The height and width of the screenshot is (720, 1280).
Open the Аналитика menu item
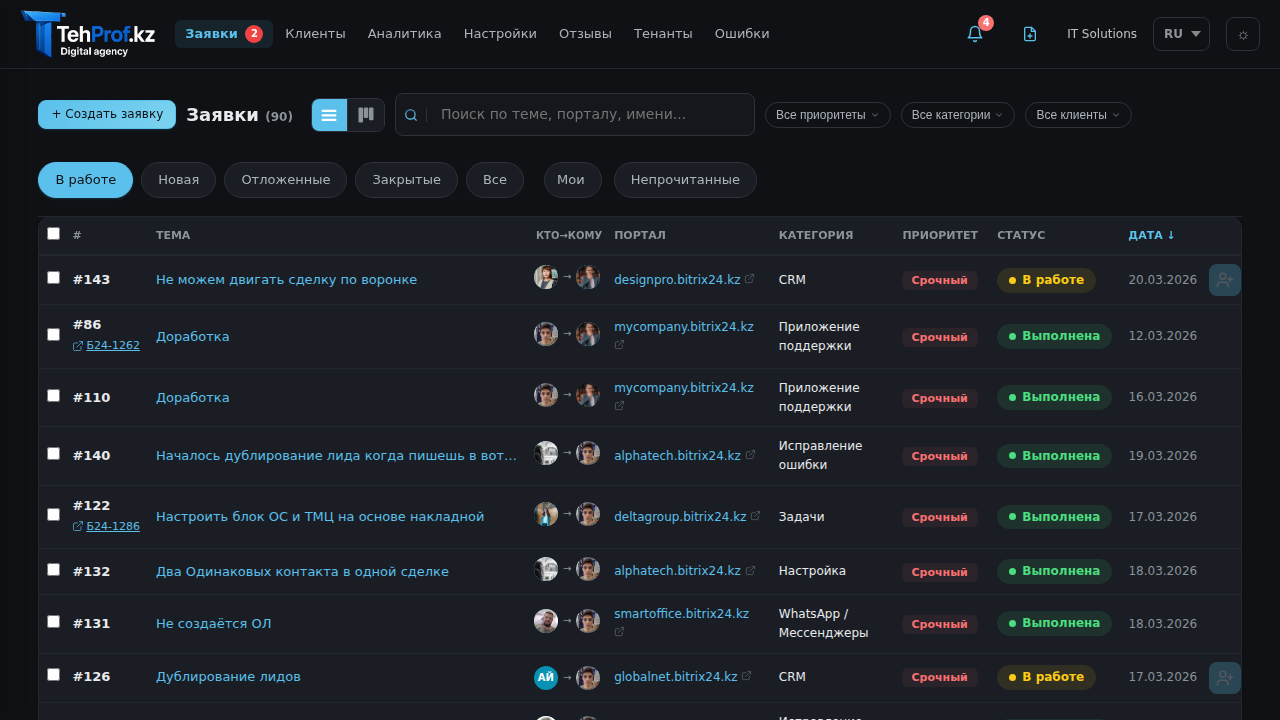coord(404,33)
